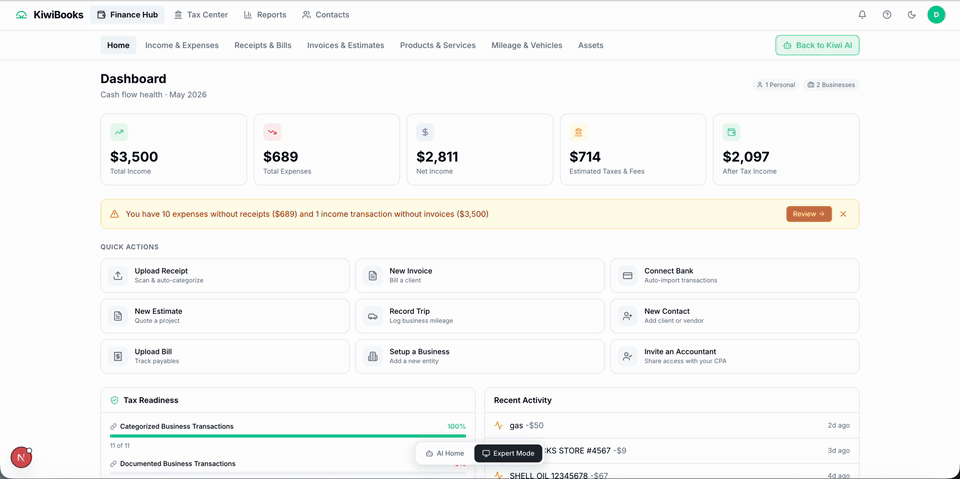Click the Upload Receipt upload icon
The width and height of the screenshot is (960, 479).
pos(118,275)
